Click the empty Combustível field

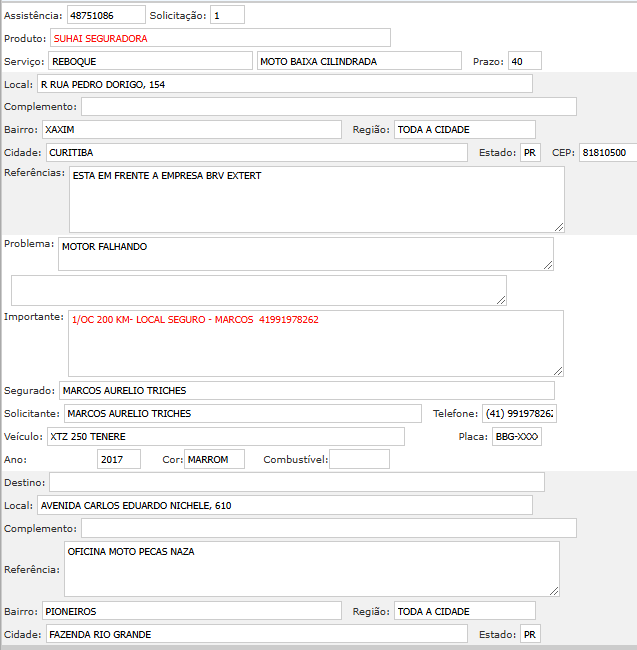[x=359, y=459]
